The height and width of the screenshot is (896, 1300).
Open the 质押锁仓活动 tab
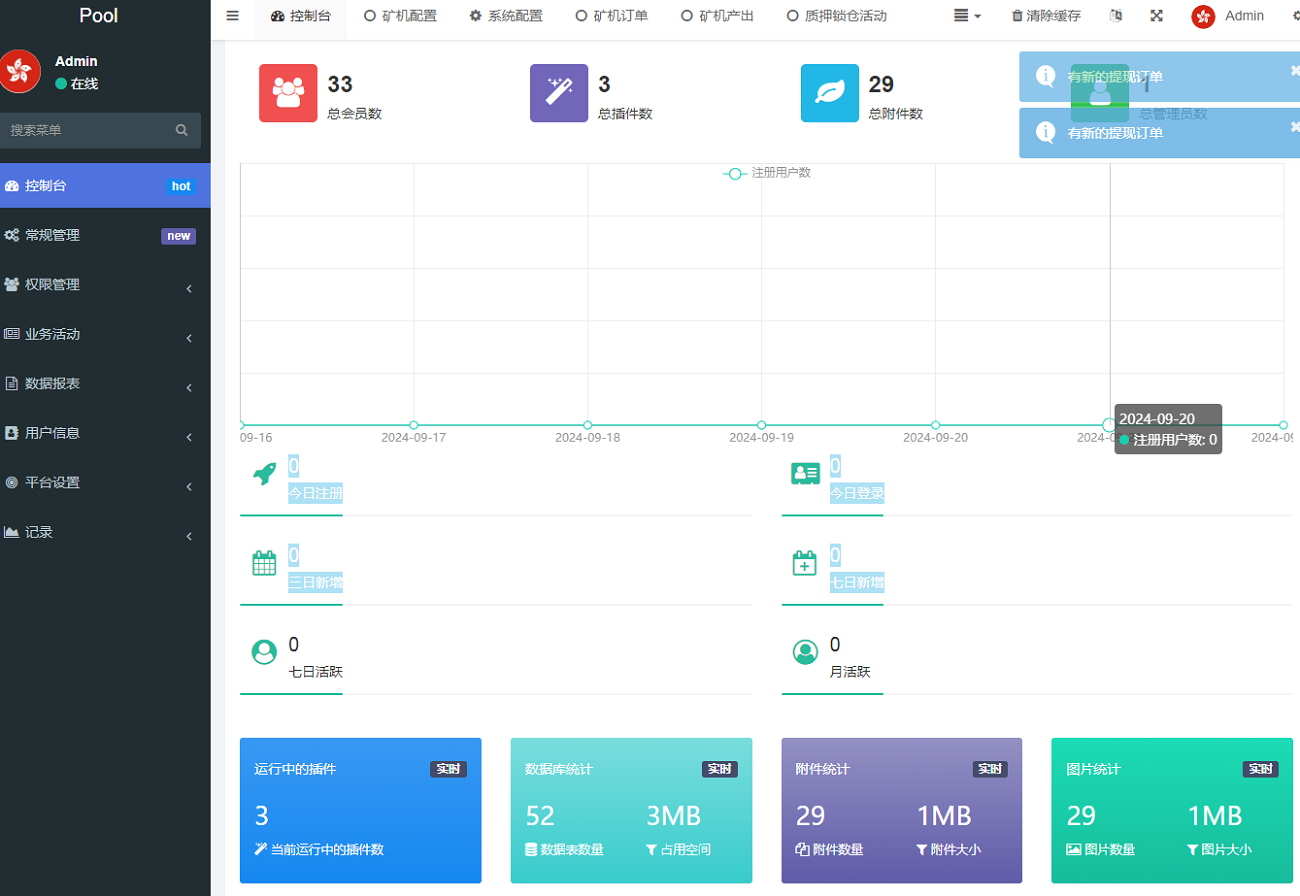pos(836,16)
